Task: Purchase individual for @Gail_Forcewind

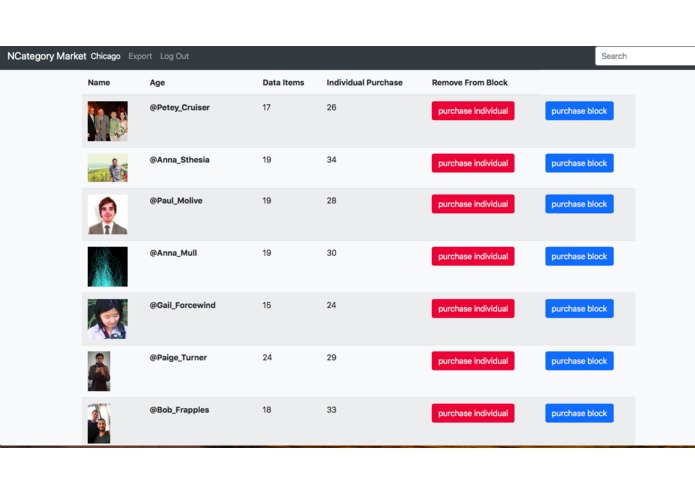Action: (x=473, y=308)
